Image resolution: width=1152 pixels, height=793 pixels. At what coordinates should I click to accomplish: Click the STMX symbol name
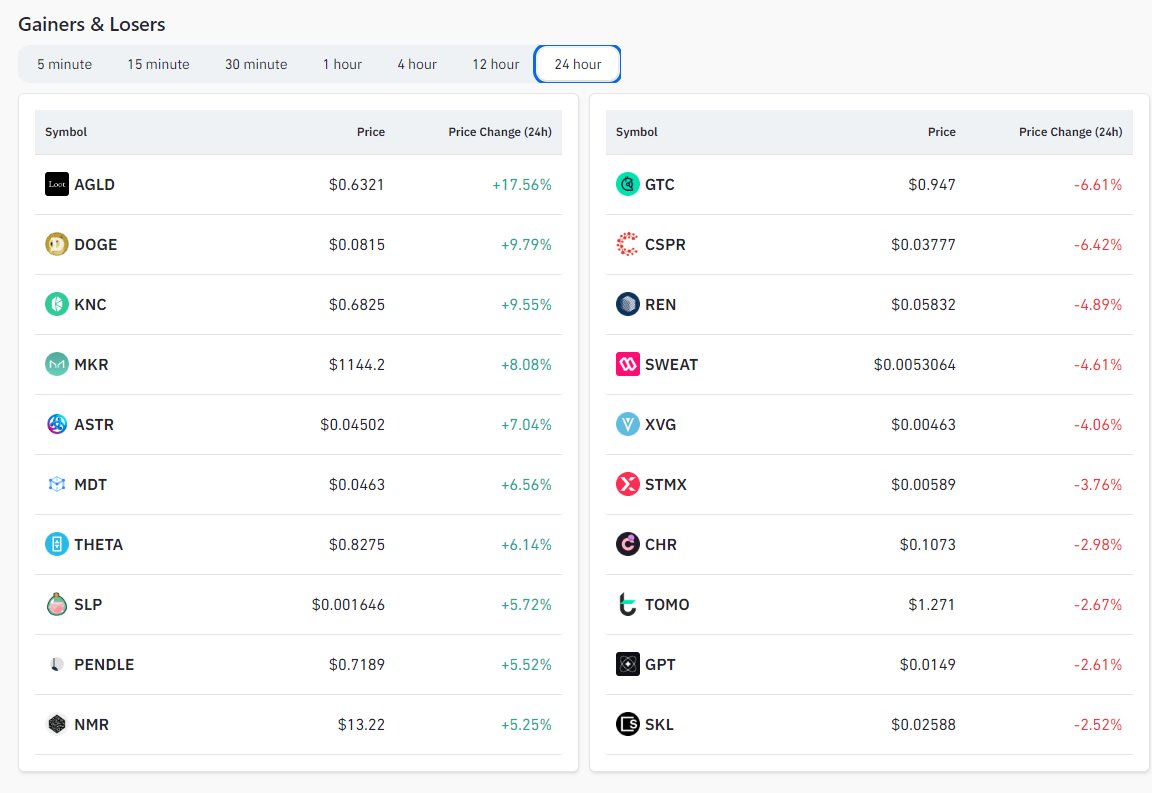click(x=666, y=484)
